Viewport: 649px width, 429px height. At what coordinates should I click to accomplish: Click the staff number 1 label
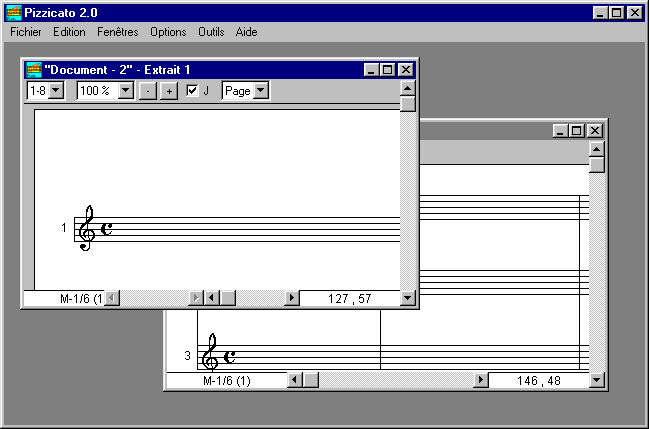(64, 228)
